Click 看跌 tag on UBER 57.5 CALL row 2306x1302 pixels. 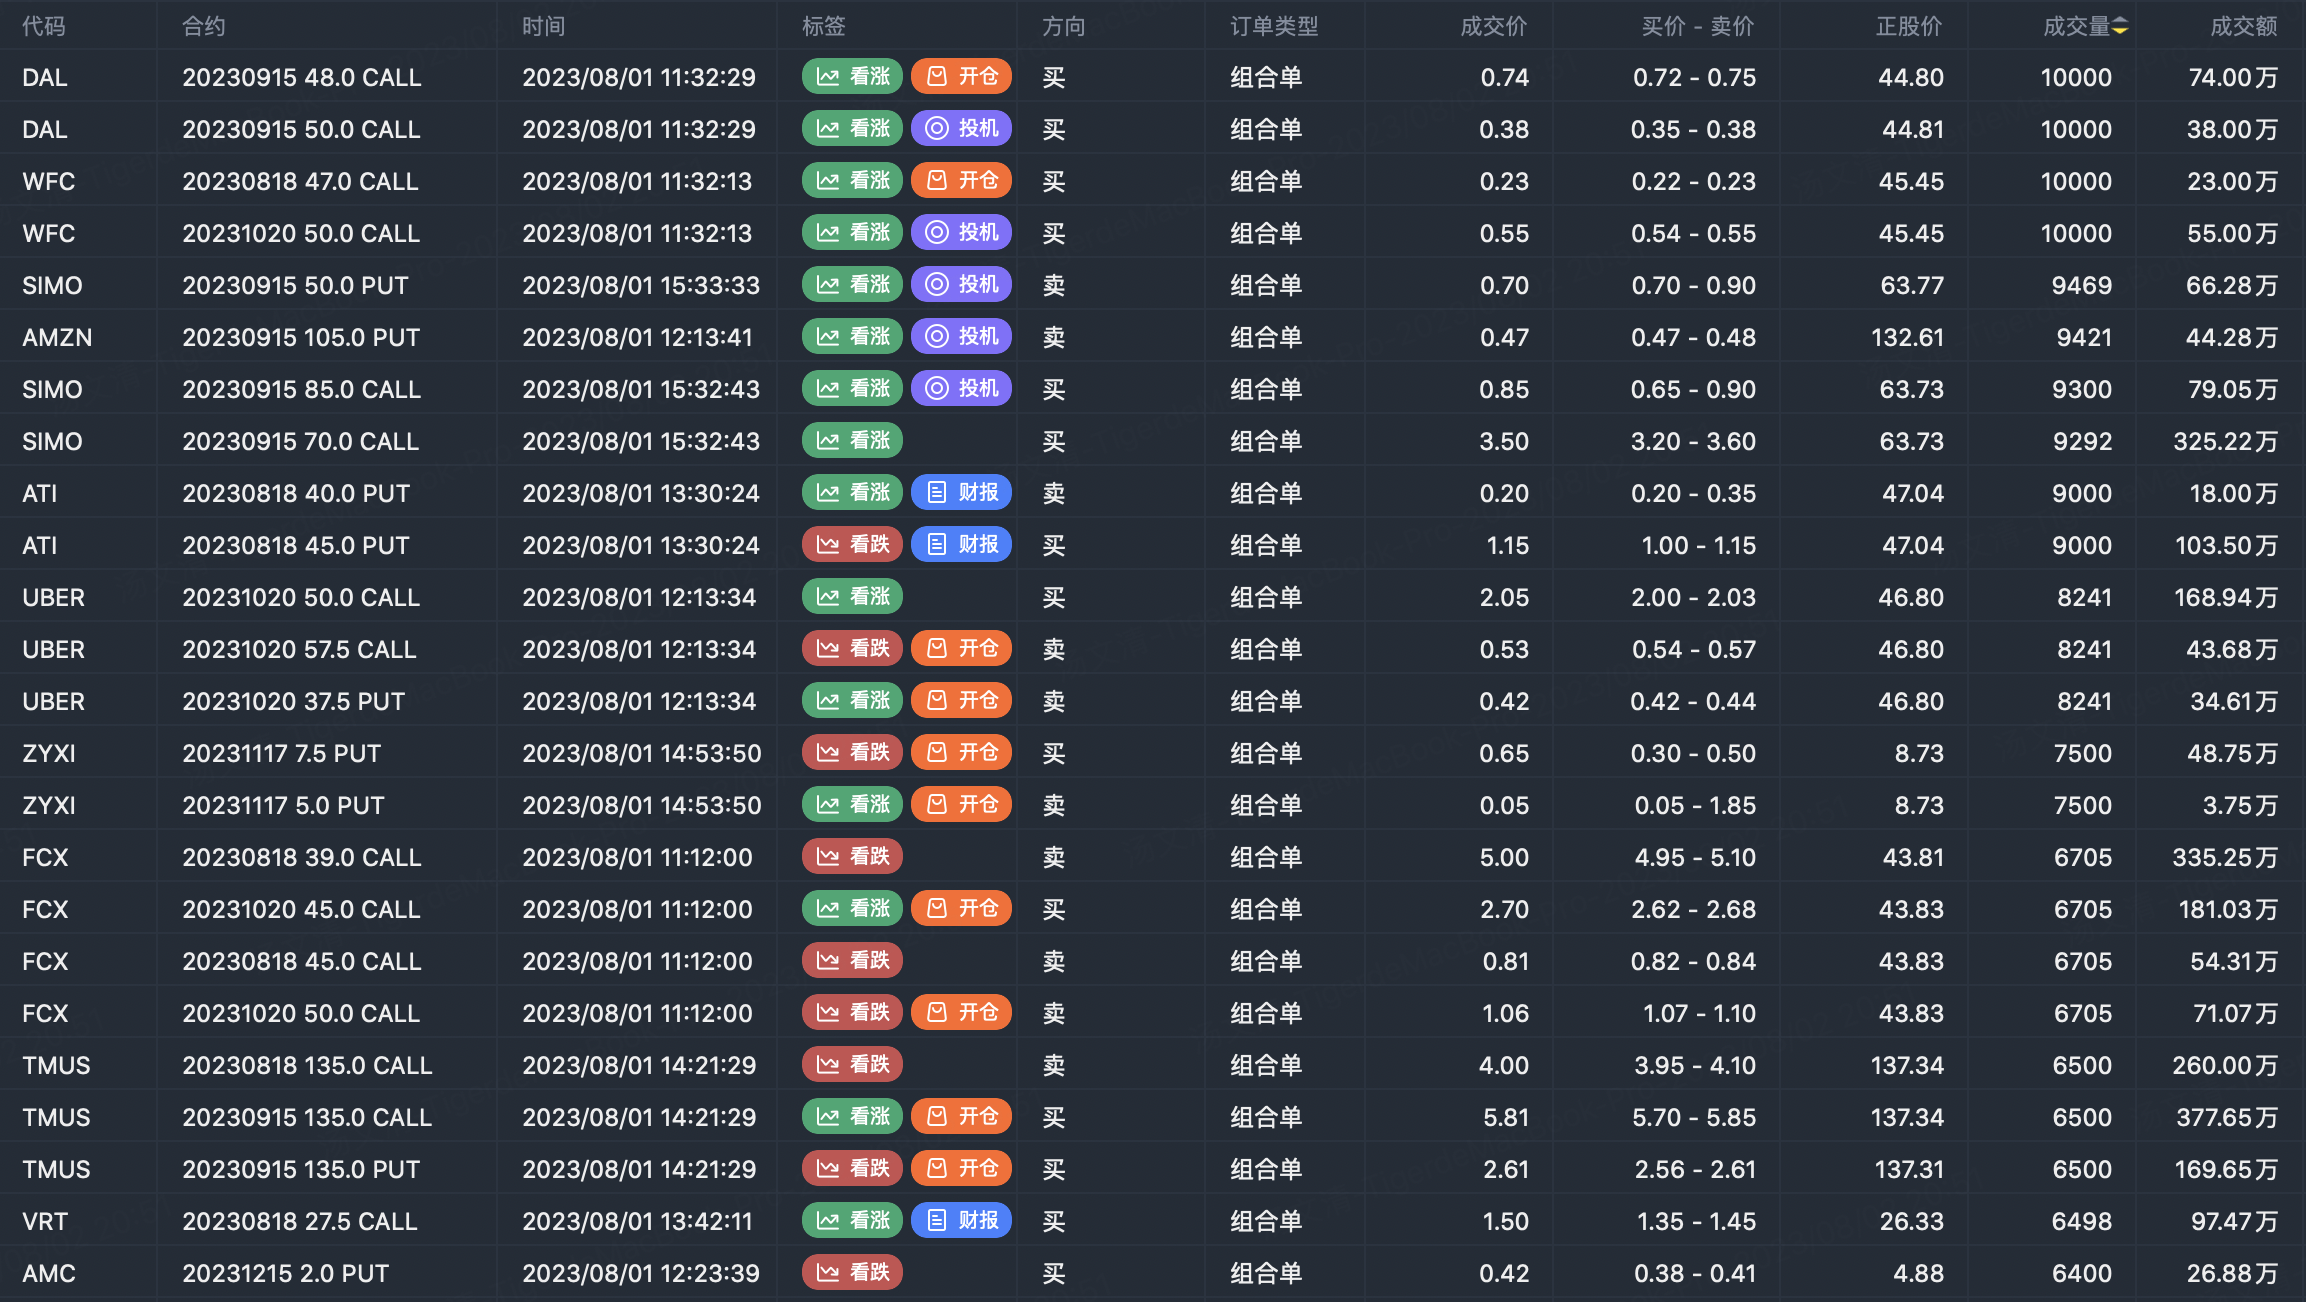click(x=852, y=649)
